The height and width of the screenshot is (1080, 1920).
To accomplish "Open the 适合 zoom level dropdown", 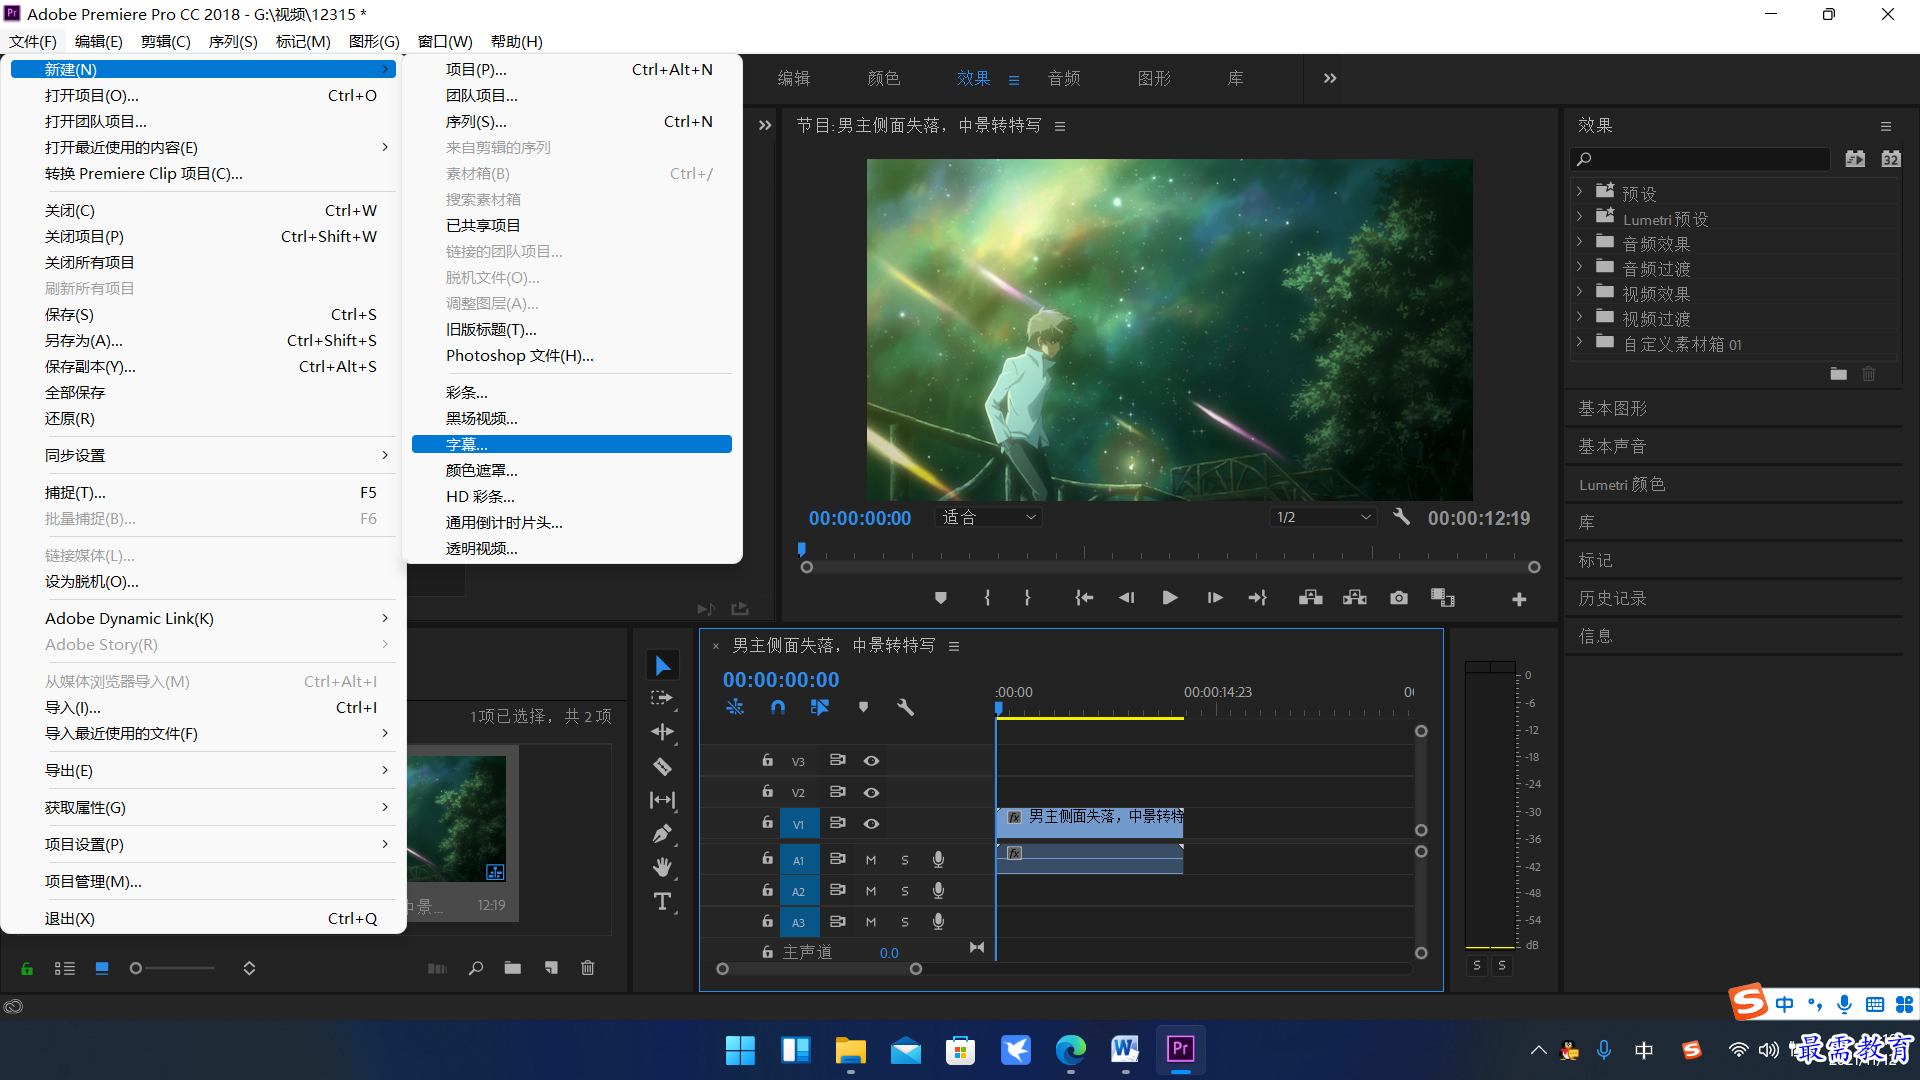I will 989,517.
